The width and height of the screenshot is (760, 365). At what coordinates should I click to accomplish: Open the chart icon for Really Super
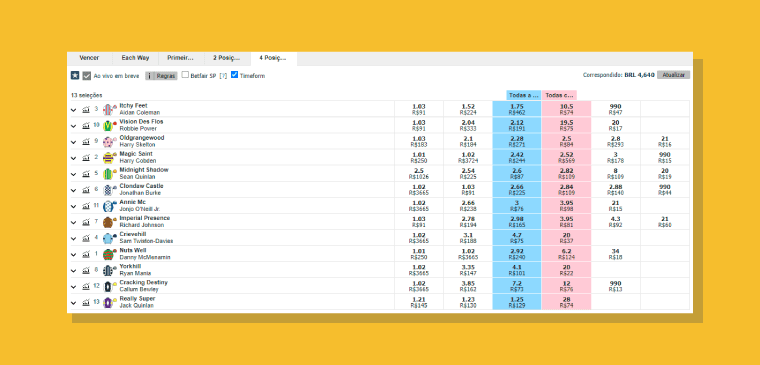coord(86,302)
